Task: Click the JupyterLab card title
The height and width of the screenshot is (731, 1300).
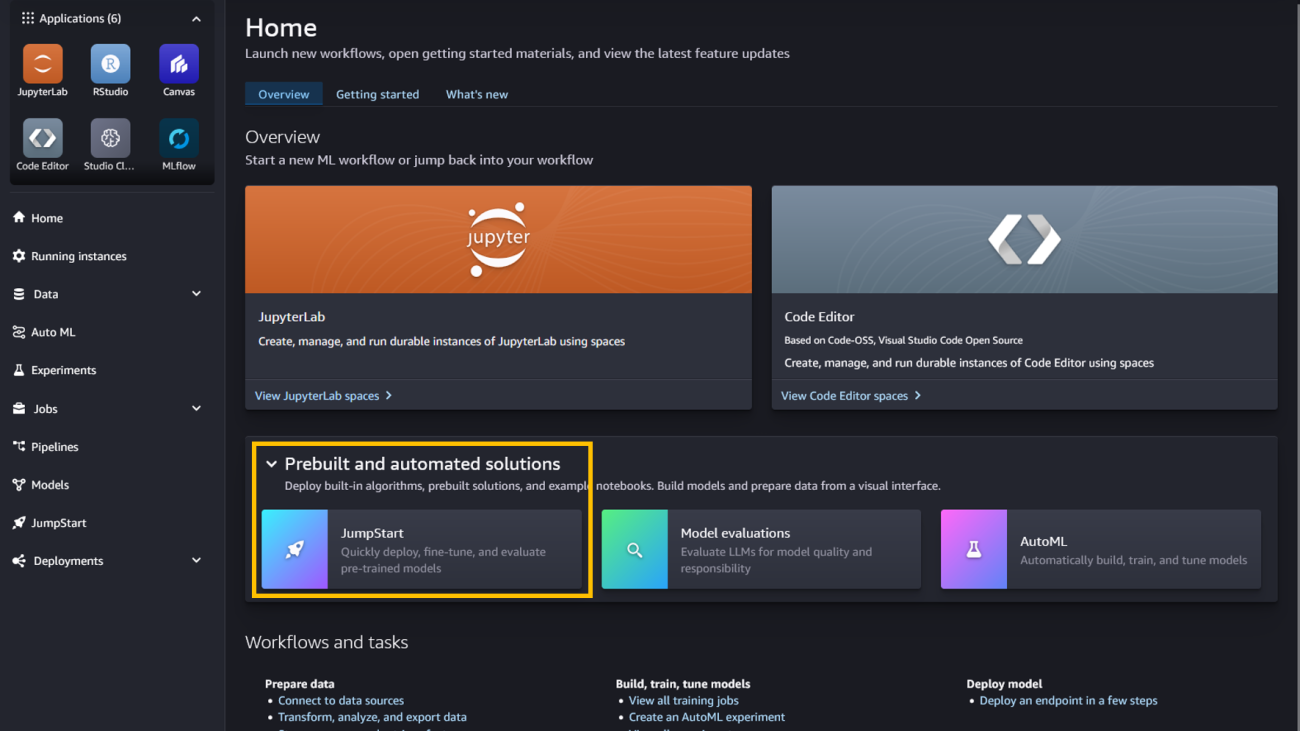Action: (x=292, y=316)
